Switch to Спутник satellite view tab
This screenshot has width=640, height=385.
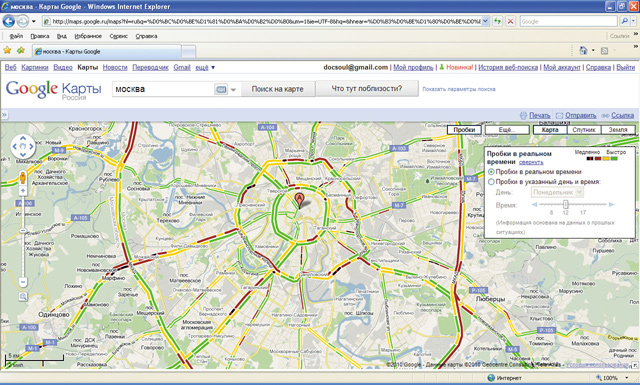coord(584,129)
